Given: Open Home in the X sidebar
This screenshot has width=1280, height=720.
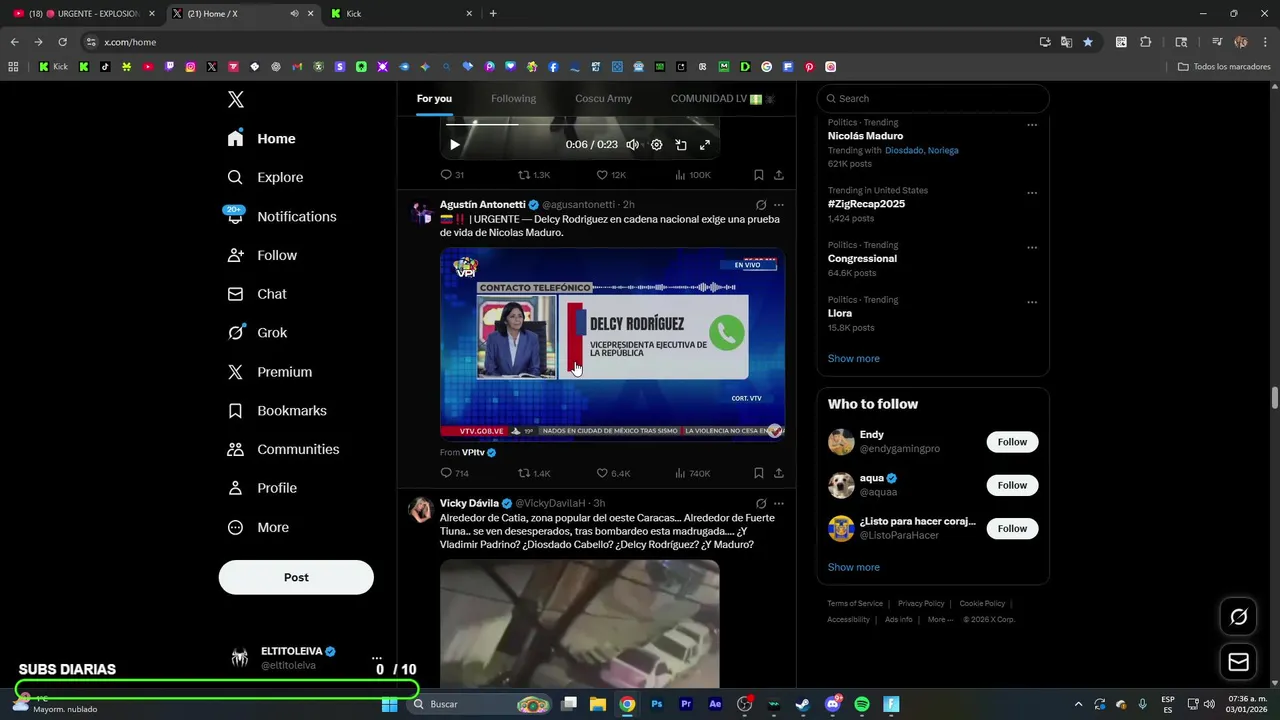Looking at the screenshot, I should (x=262, y=139).
